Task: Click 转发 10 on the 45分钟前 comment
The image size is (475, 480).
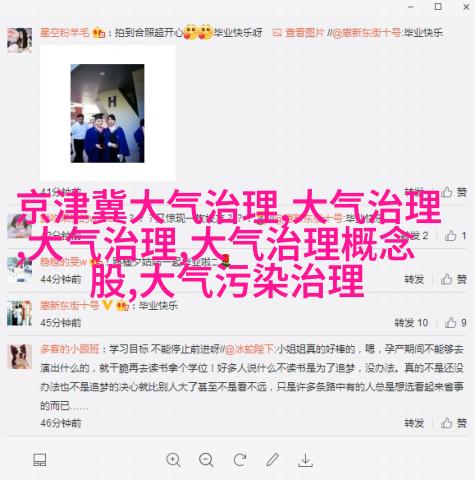Action: (x=411, y=323)
